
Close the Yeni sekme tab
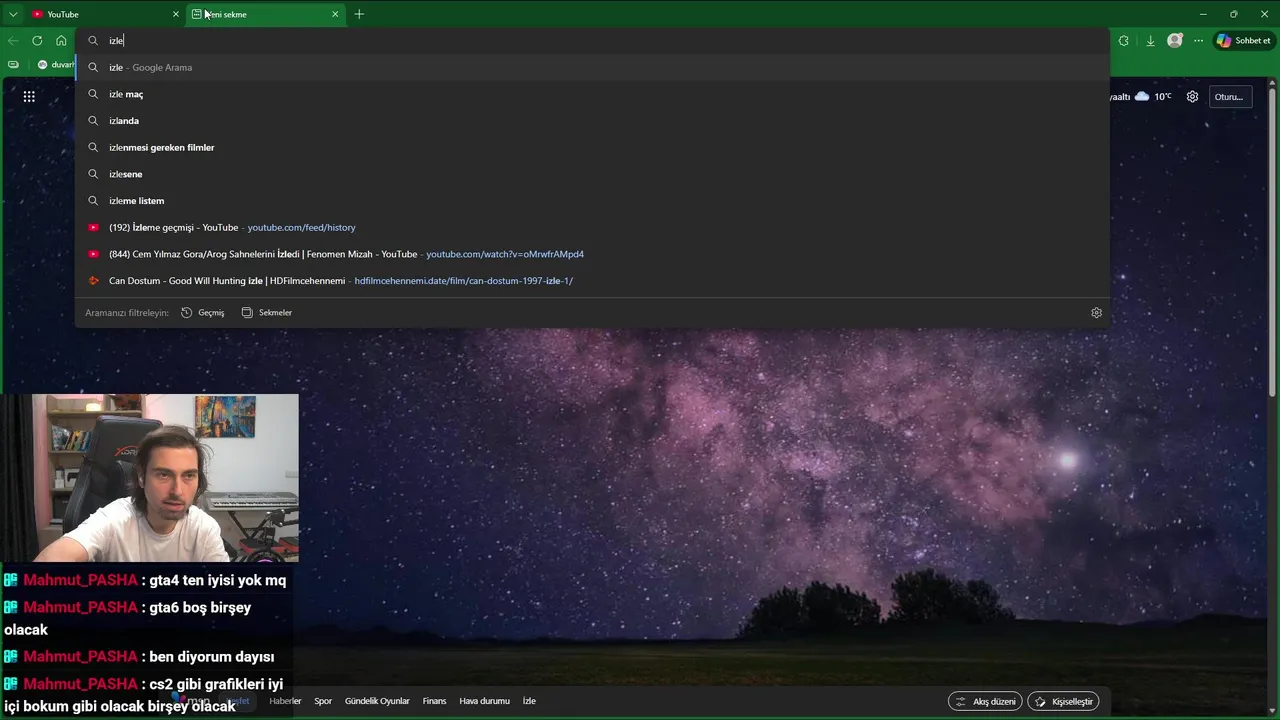335,14
